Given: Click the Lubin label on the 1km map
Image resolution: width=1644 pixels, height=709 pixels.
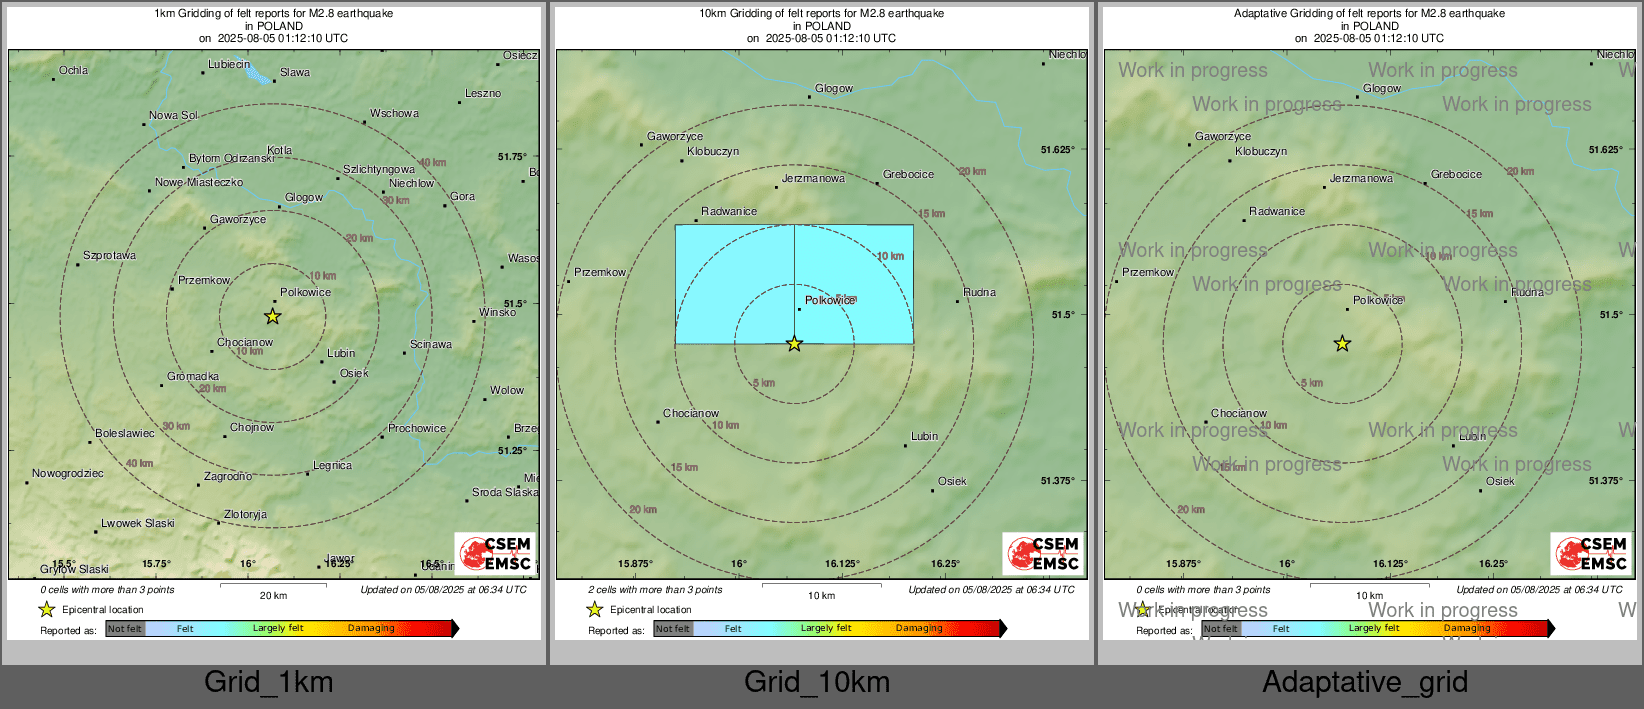Looking at the screenshot, I should 341,353.
